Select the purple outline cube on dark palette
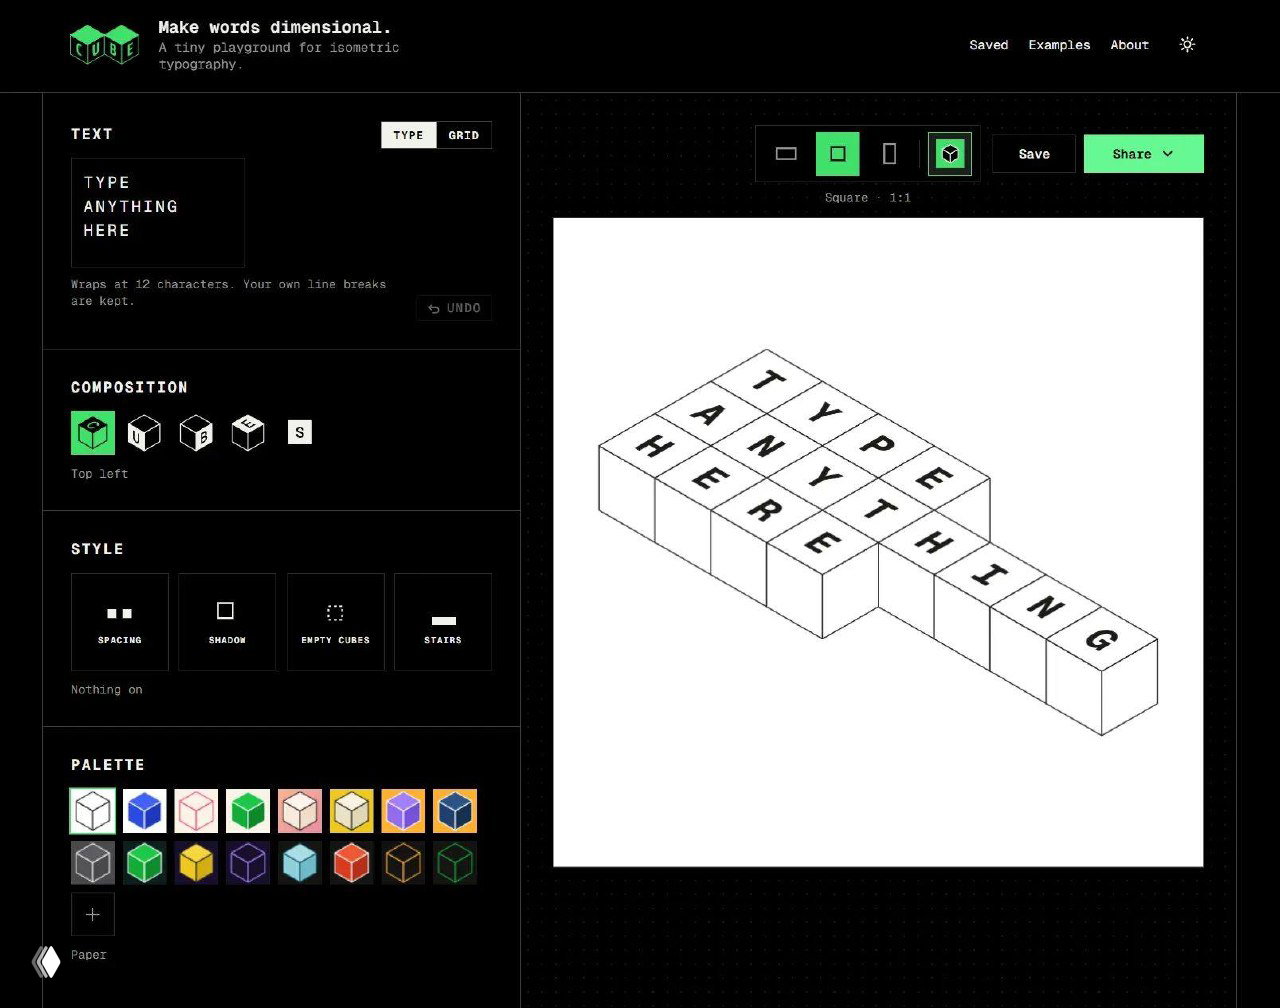The image size is (1280, 1008). [248, 862]
